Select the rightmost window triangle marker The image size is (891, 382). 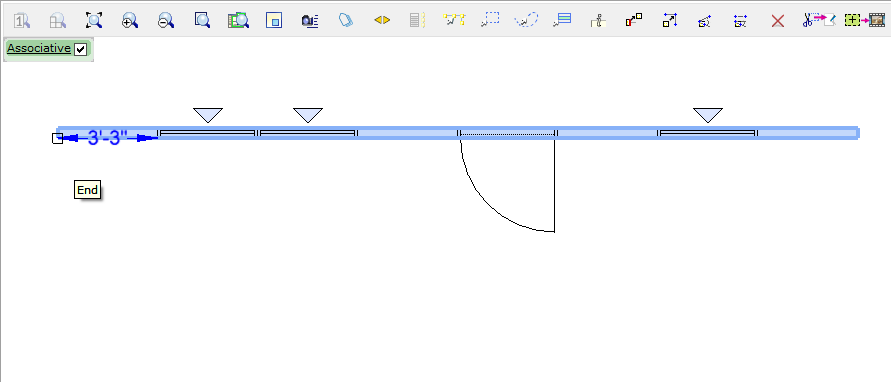708,115
